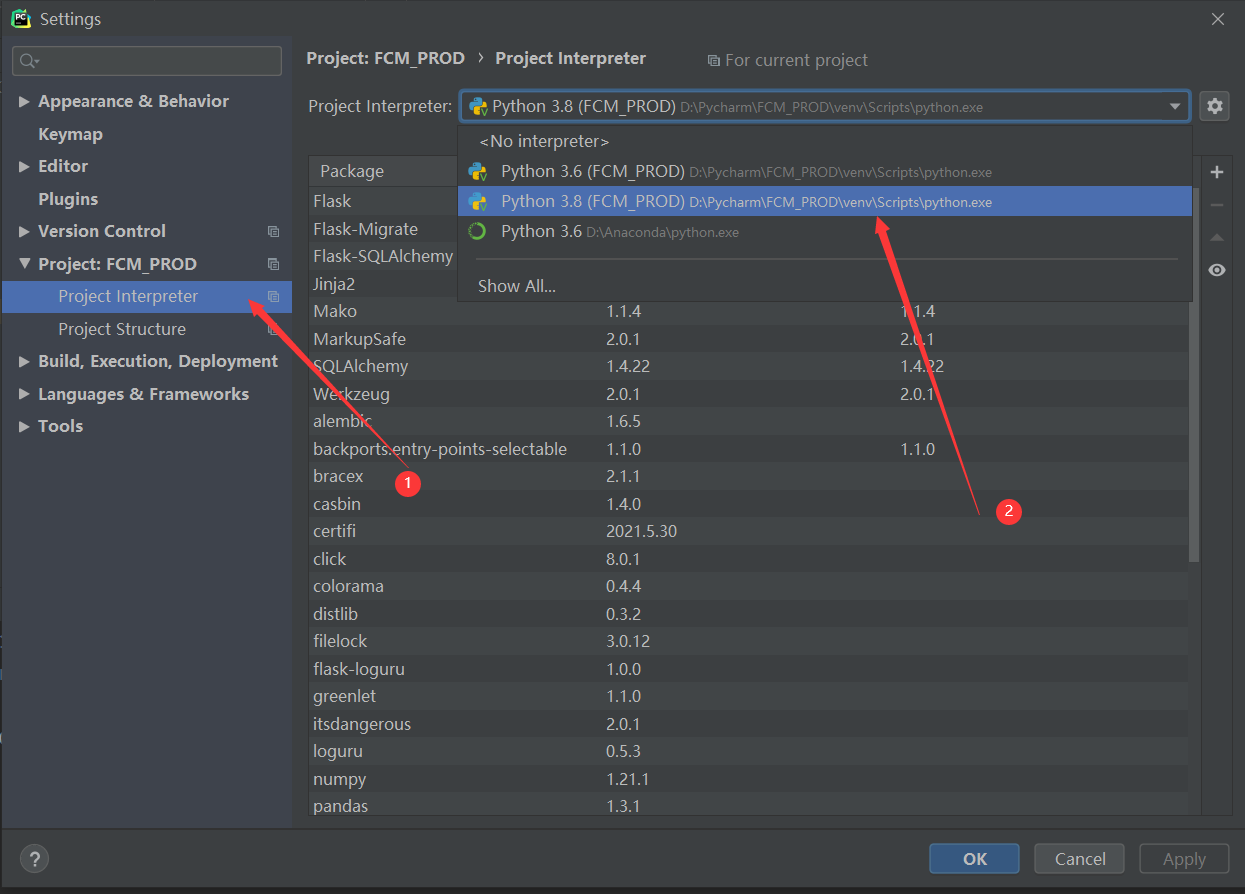Expand Appearance & Behavior section
The width and height of the screenshot is (1245, 894).
point(24,102)
